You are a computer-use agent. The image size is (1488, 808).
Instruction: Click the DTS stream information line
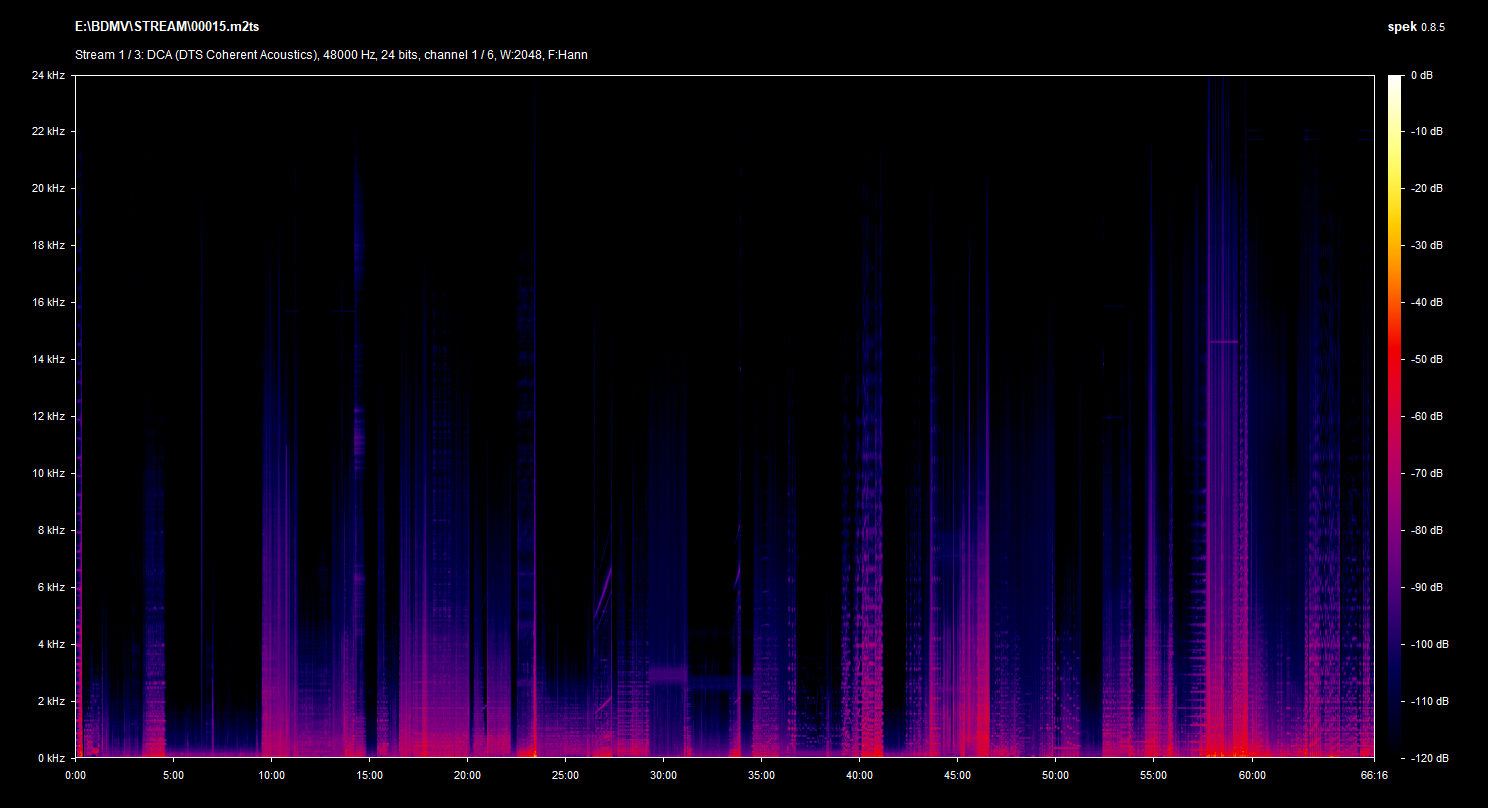point(331,55)
